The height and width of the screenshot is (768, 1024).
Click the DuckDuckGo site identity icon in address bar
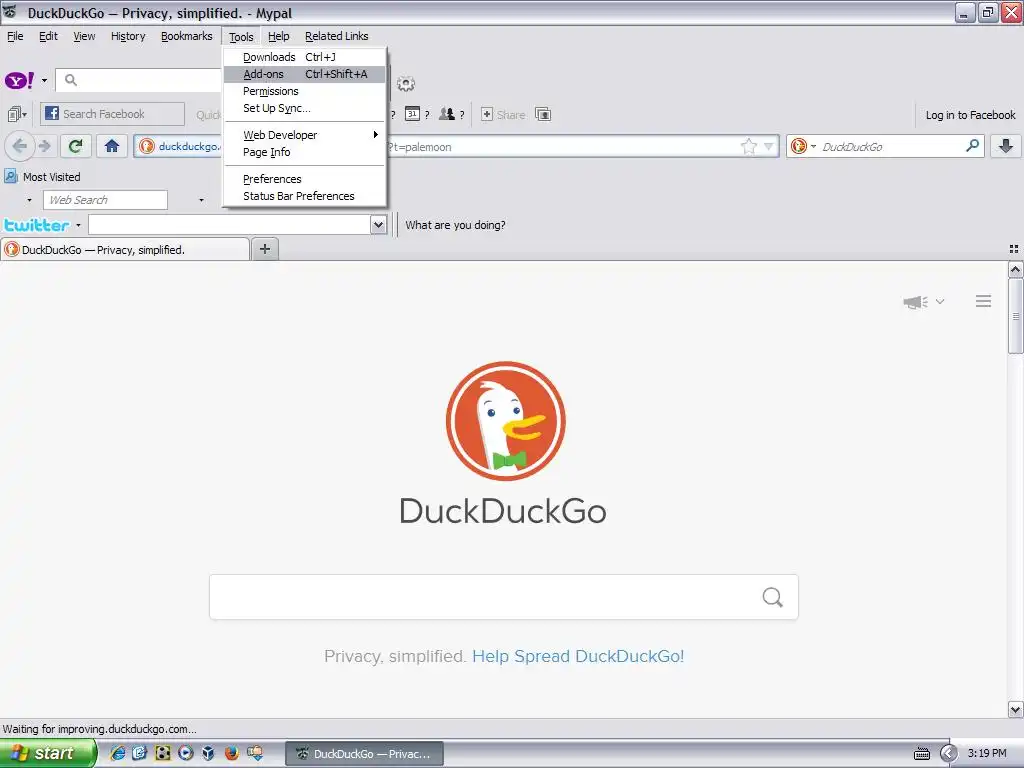click(x=147, y=146)
